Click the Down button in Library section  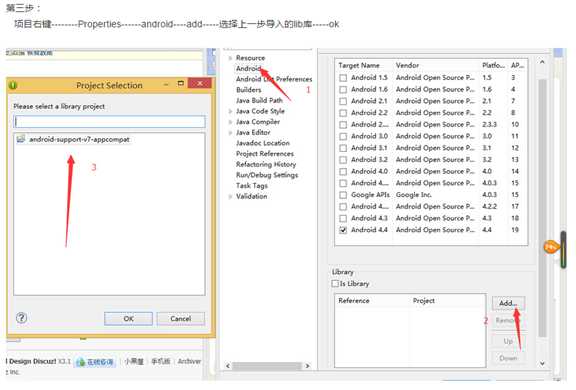(x=508, y=358)
